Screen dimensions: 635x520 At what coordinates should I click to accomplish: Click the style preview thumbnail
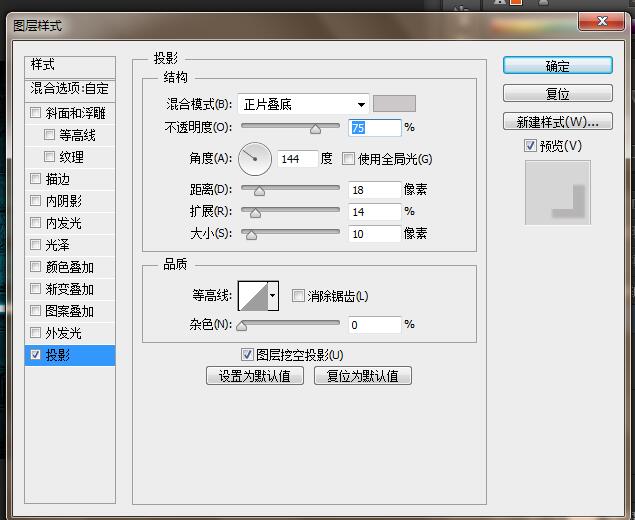[558, 192]
